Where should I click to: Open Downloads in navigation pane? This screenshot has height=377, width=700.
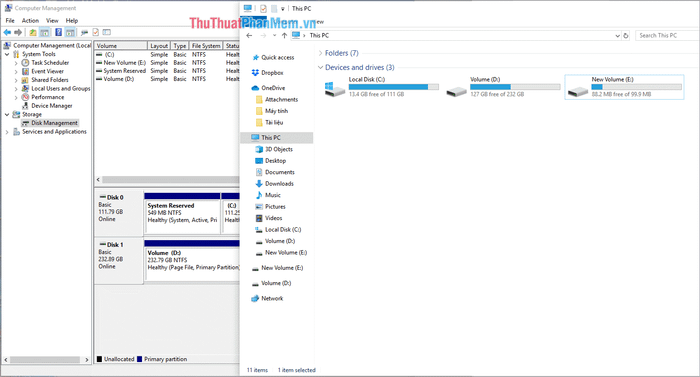click(279, 184)
